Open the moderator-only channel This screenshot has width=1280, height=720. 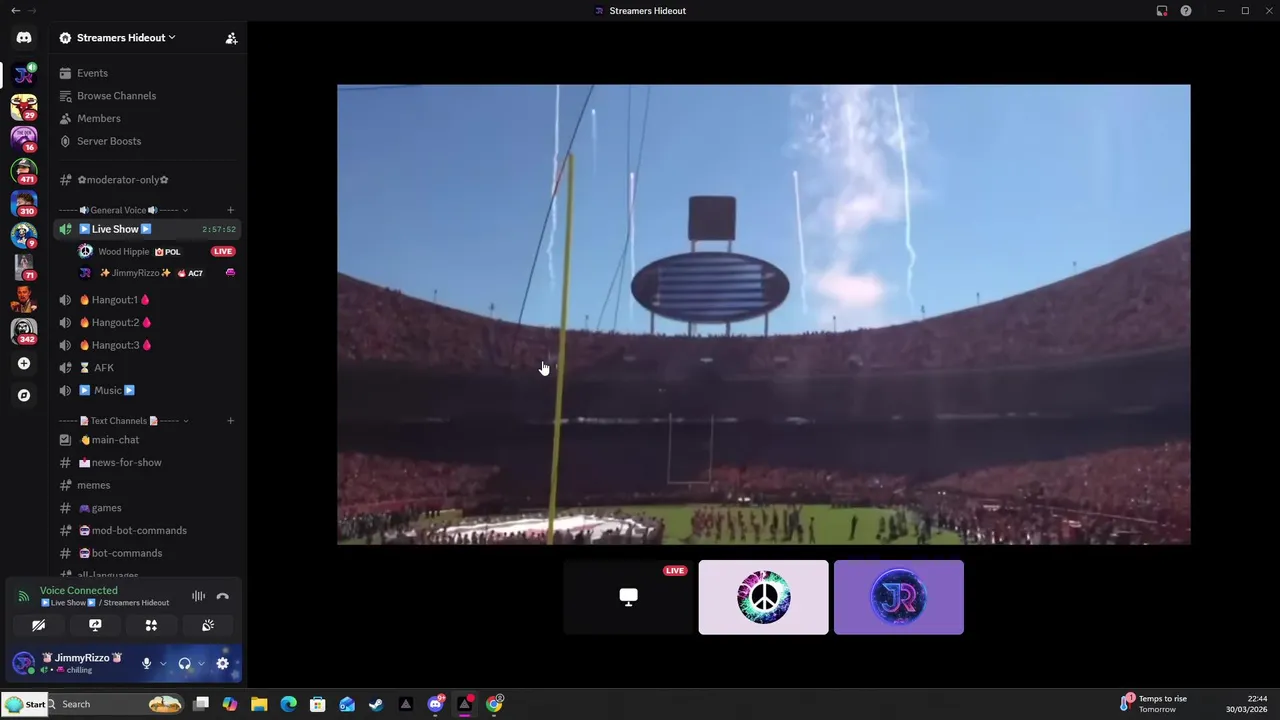pos(122,180)
